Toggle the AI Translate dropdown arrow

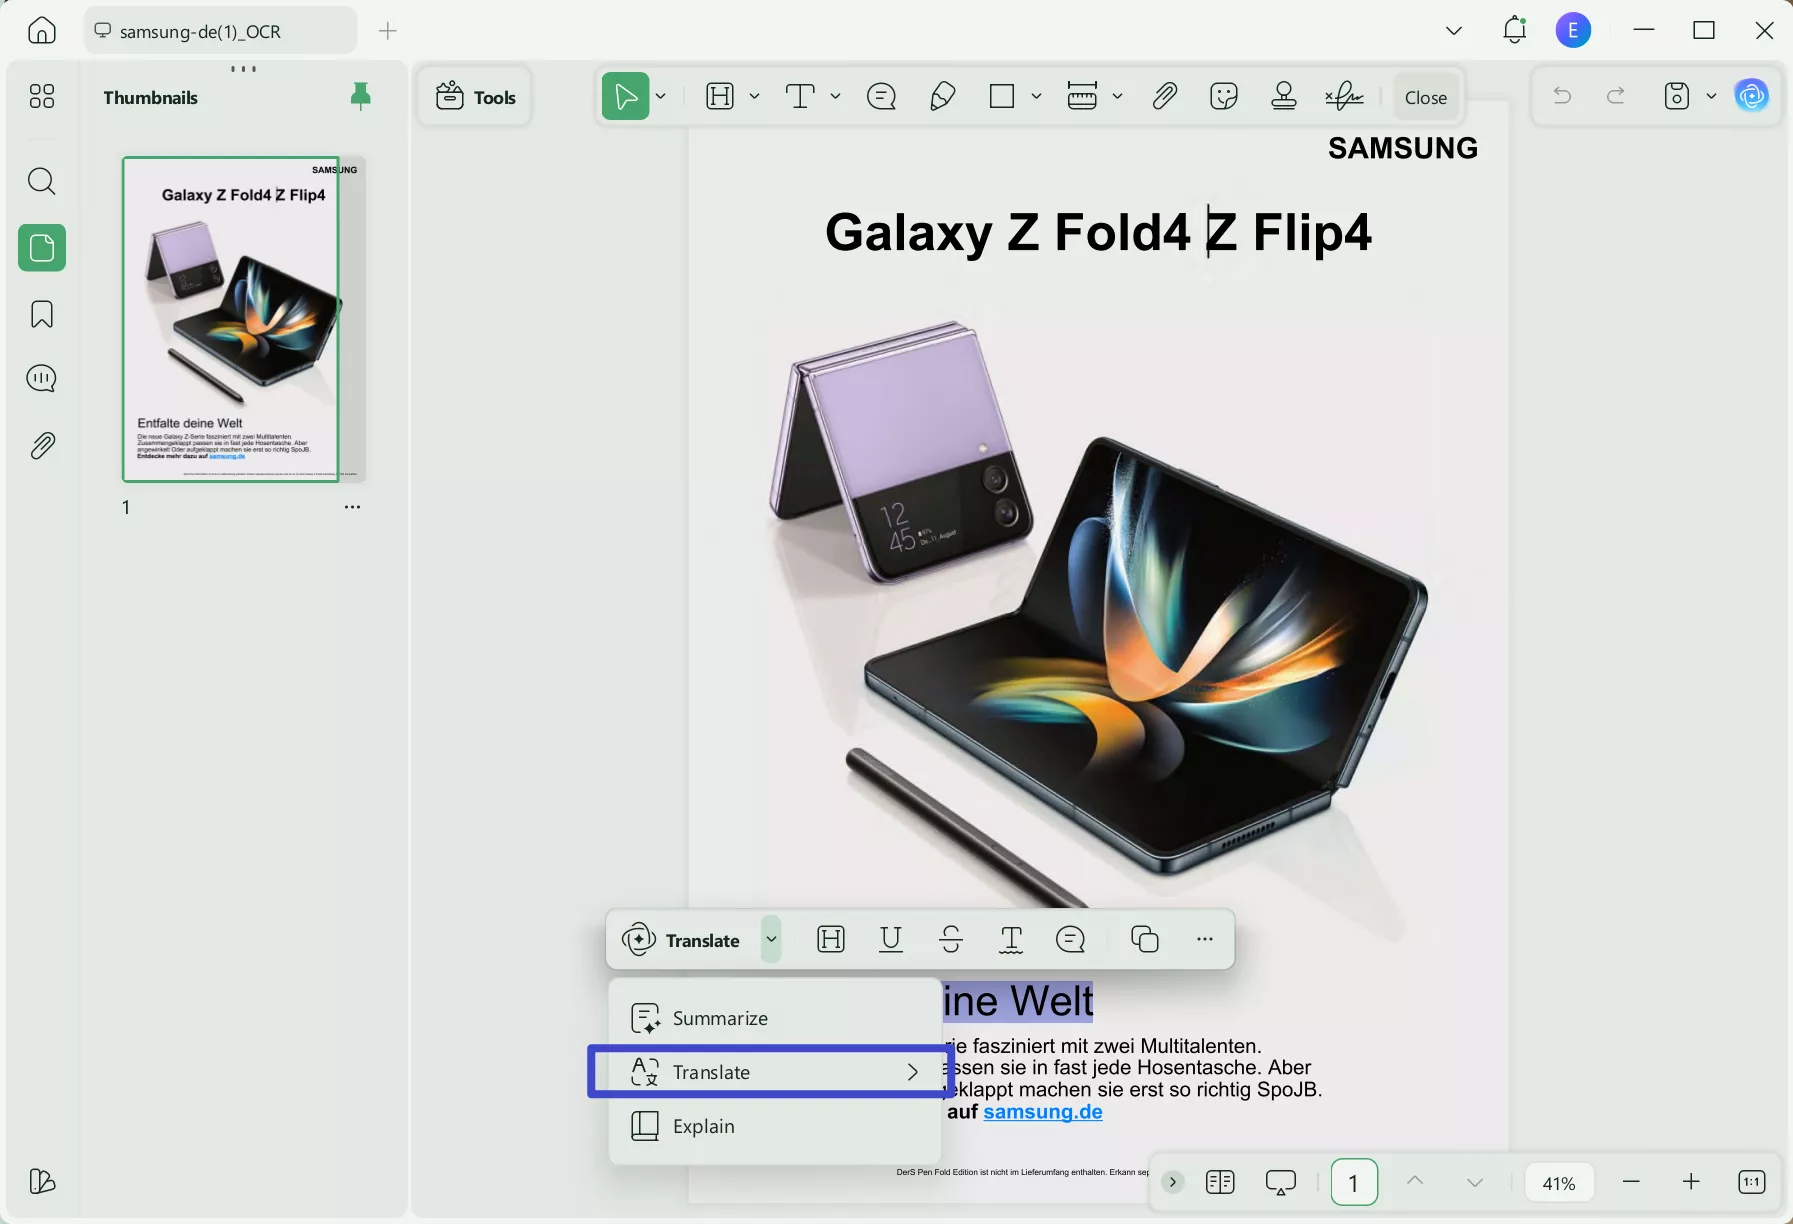coord(771,939)
